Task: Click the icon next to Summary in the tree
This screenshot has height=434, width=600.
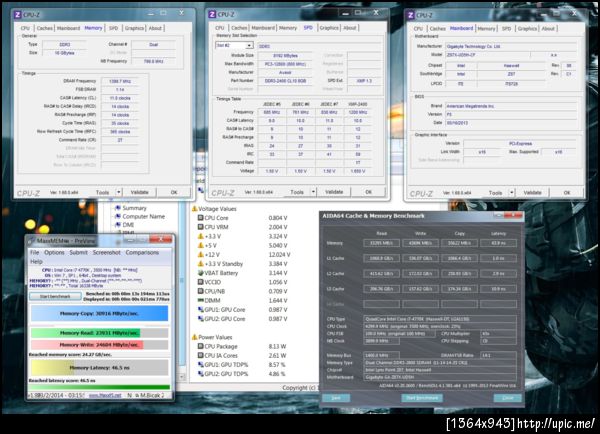Action: pos(117,208)
